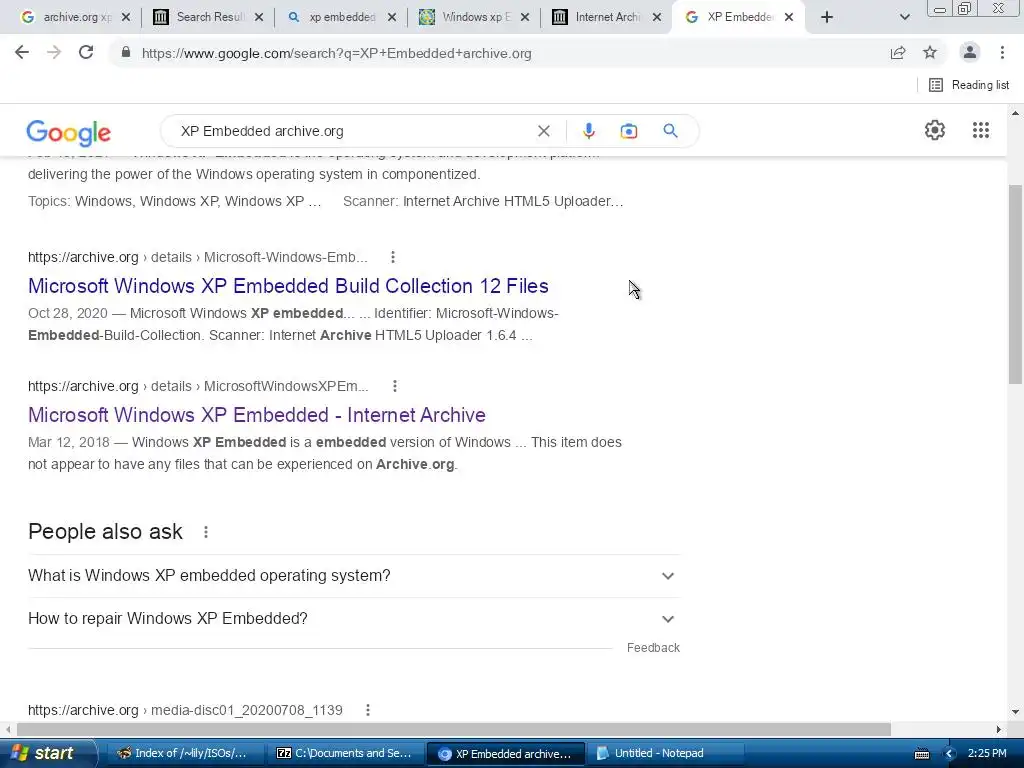Close the active XP Embedded tab

tap(789, 18)
